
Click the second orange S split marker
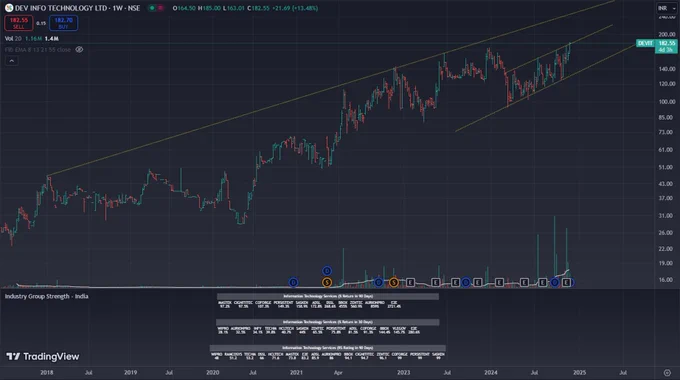pos(393,282)
